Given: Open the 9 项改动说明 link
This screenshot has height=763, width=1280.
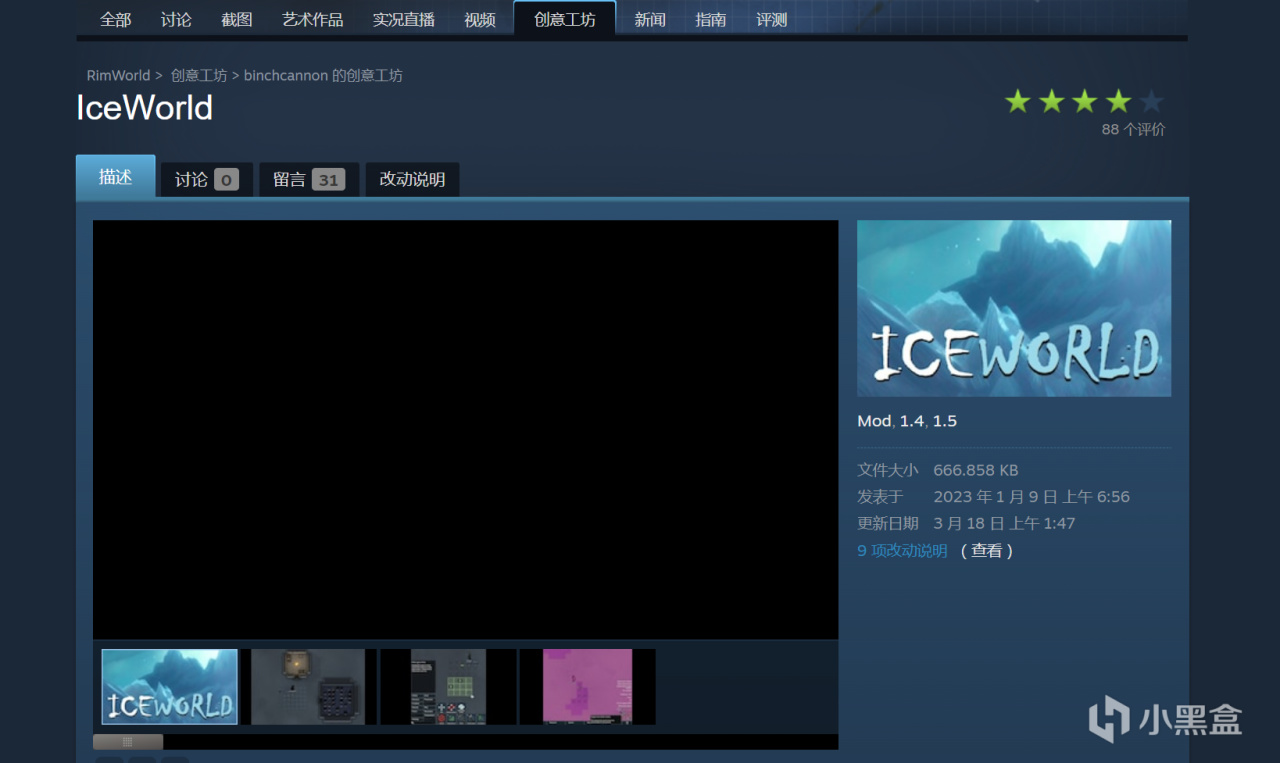Looking at the screenshot, I should [902, 551].
